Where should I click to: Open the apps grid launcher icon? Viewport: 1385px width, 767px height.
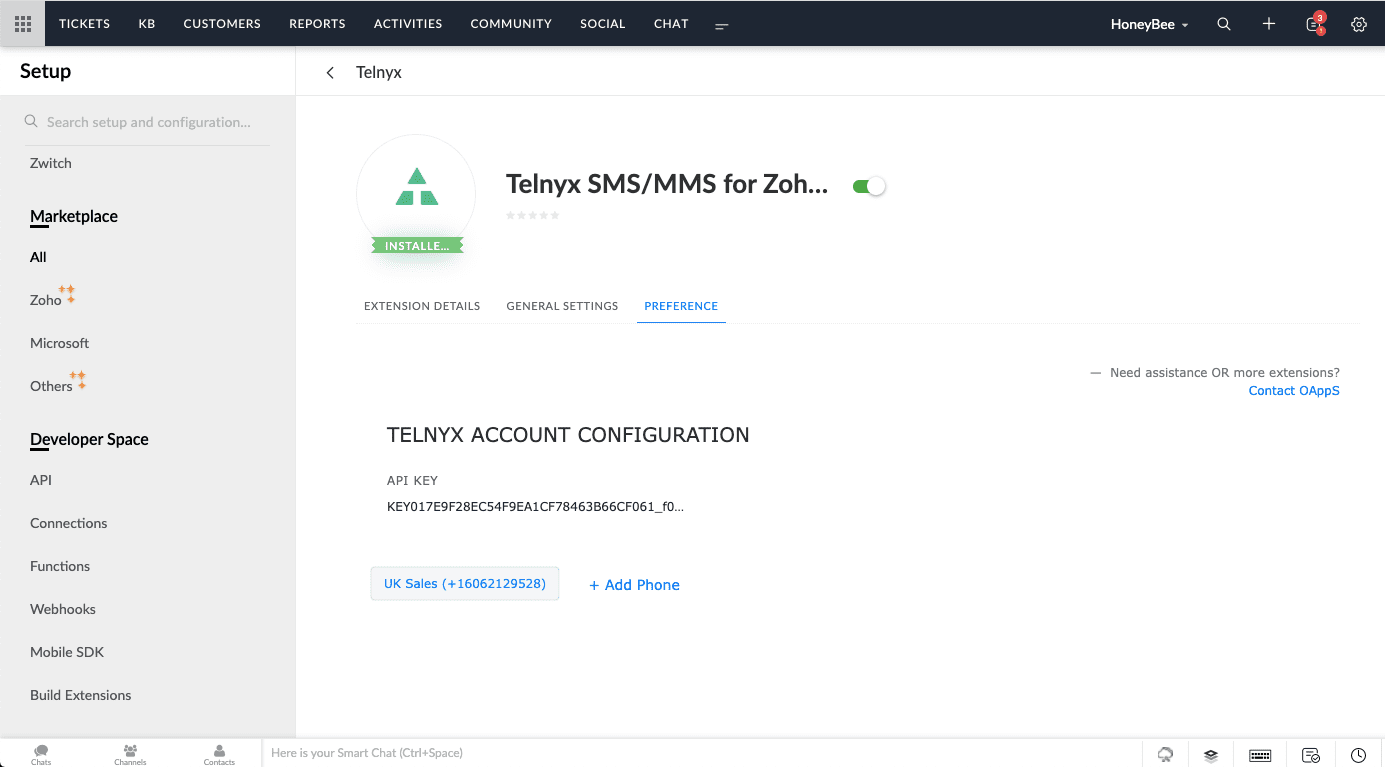point(22,24)
